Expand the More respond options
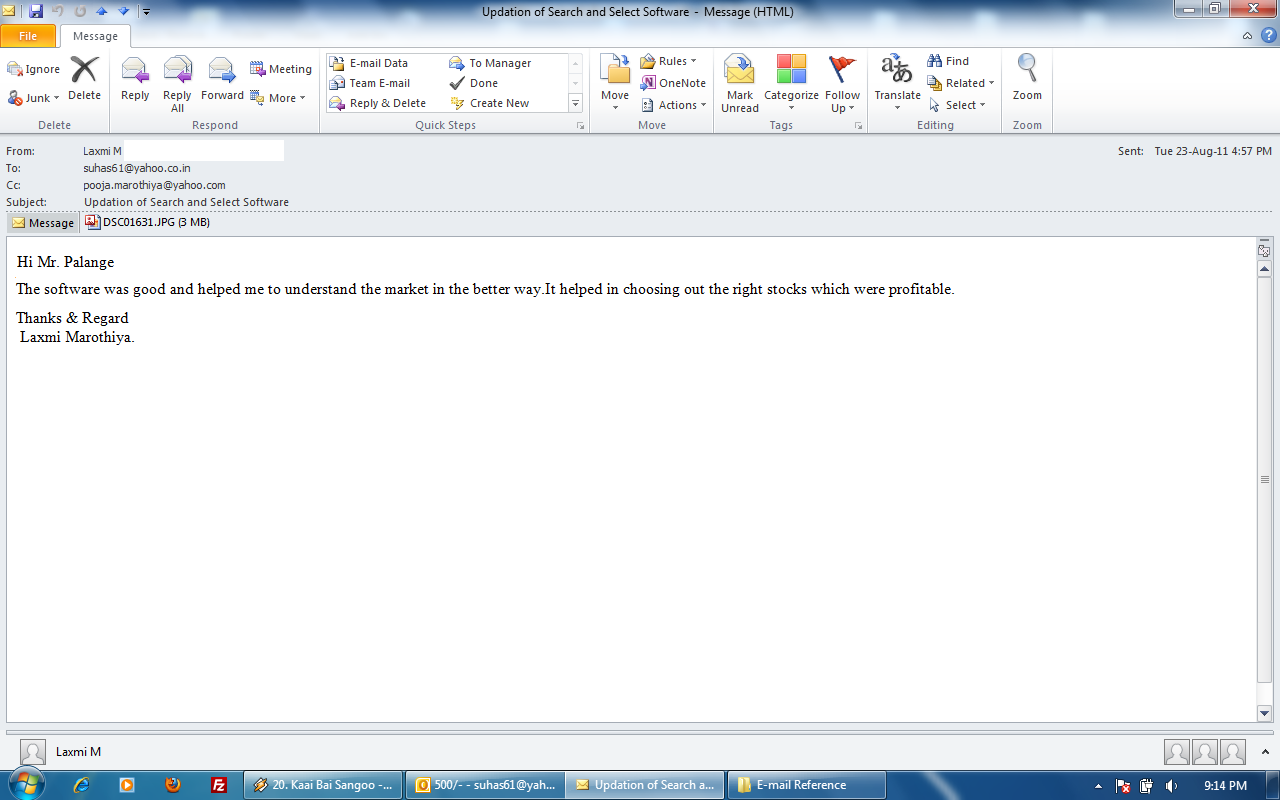The image size is (1280, 800). click(x=278, y=98)
